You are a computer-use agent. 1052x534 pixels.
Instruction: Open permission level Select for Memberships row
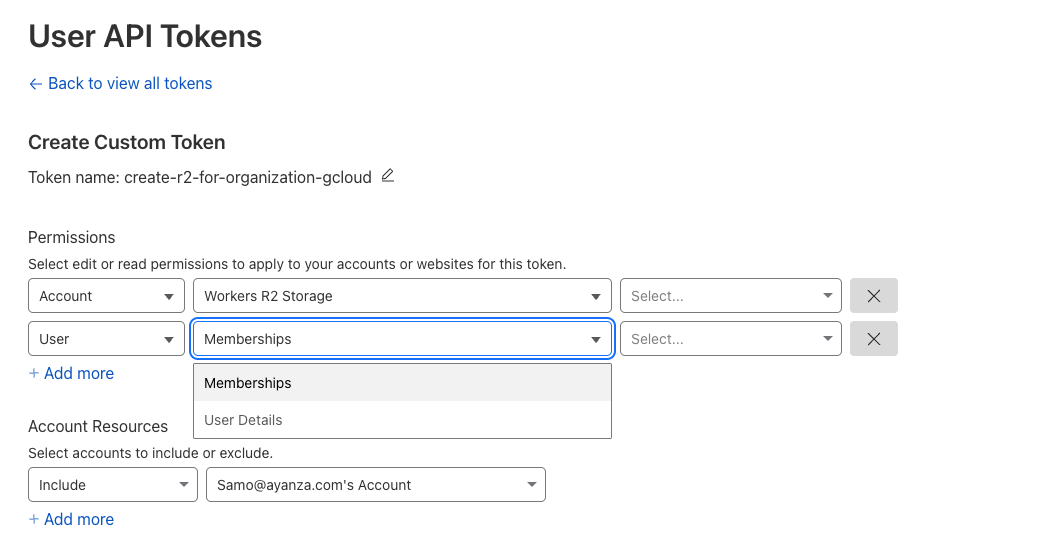(x=731, y=339)
